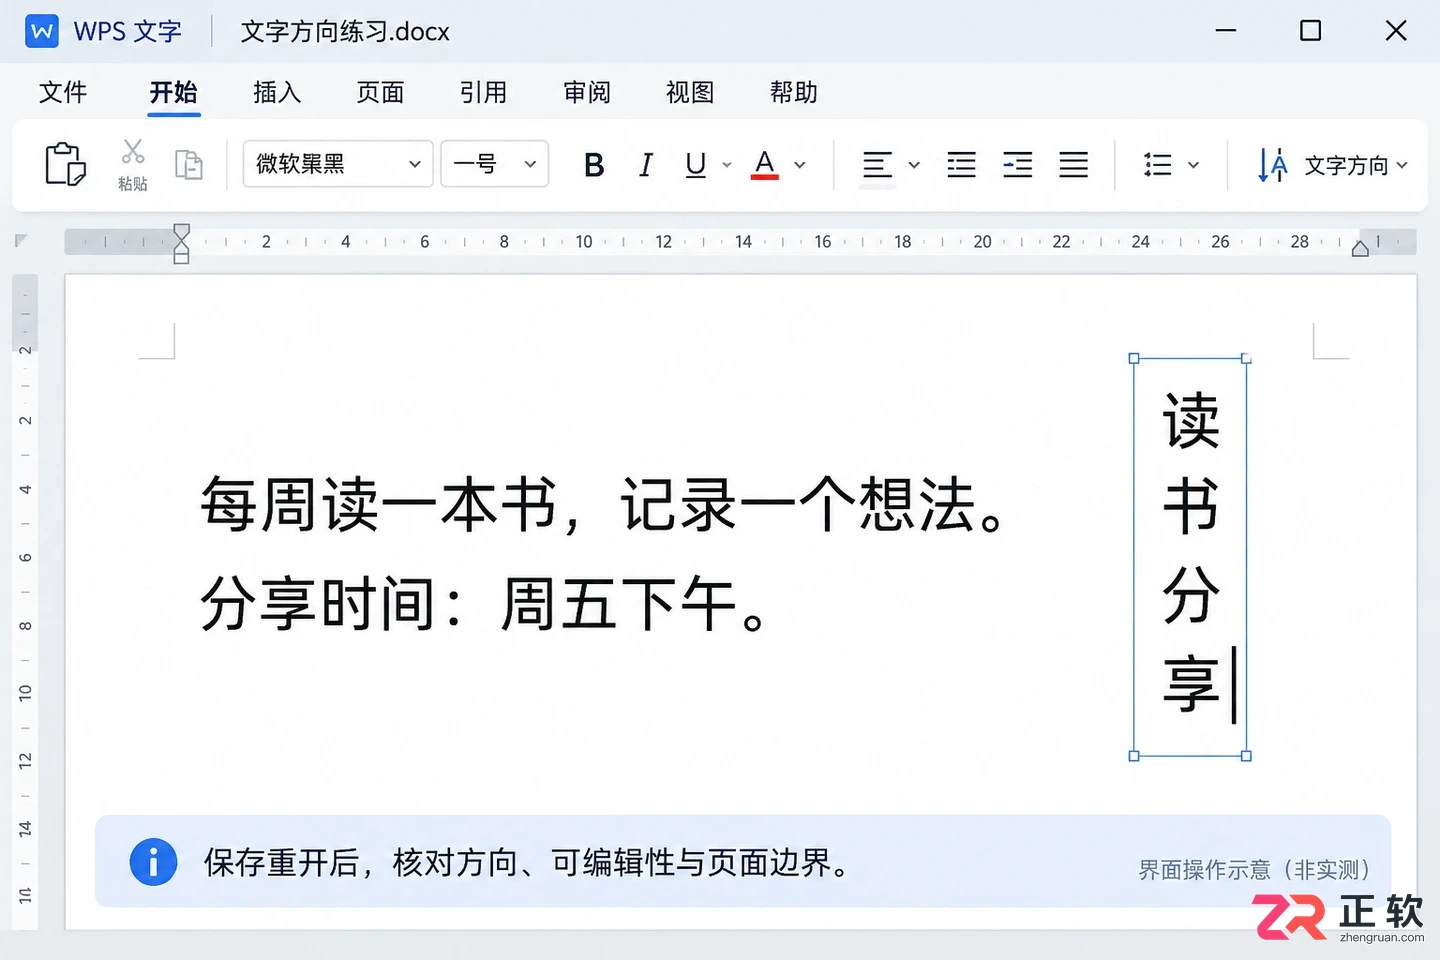Switch to the 视图 tab
The height and width of the screenshot is (960, 1440).
pos(691,92)
